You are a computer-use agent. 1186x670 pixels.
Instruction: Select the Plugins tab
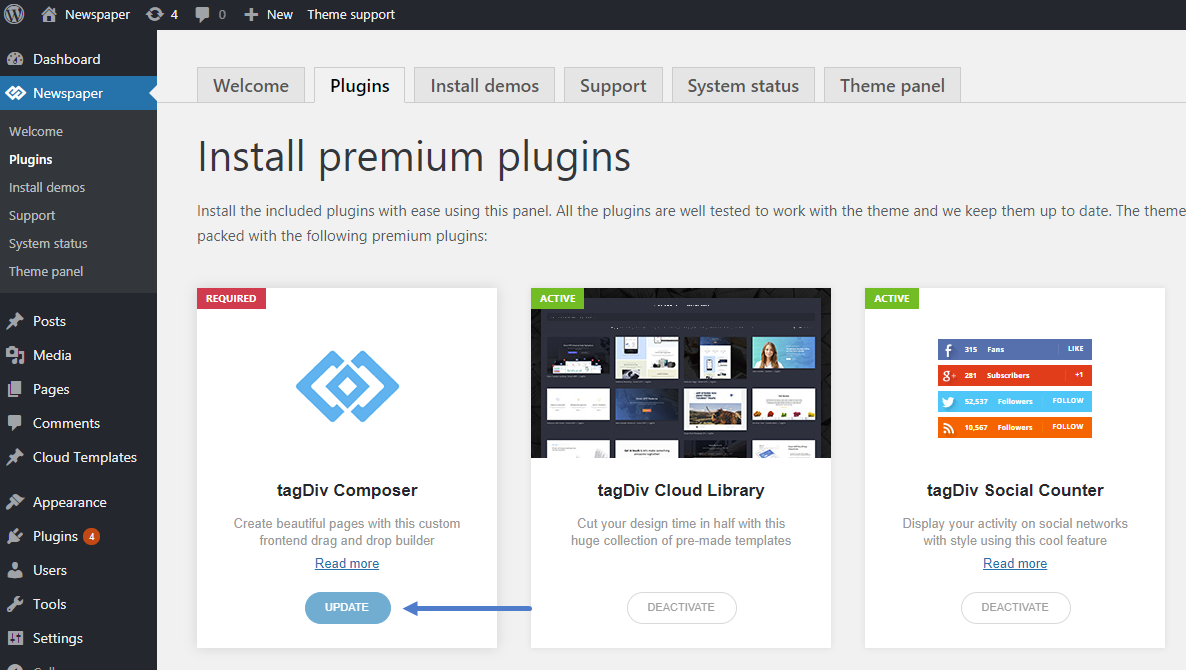click(x=360, y=85)
